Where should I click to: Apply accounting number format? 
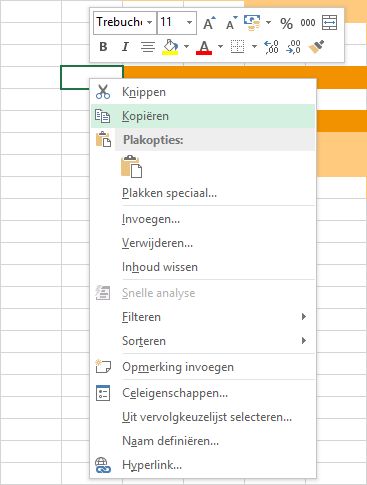pos(252,22)
